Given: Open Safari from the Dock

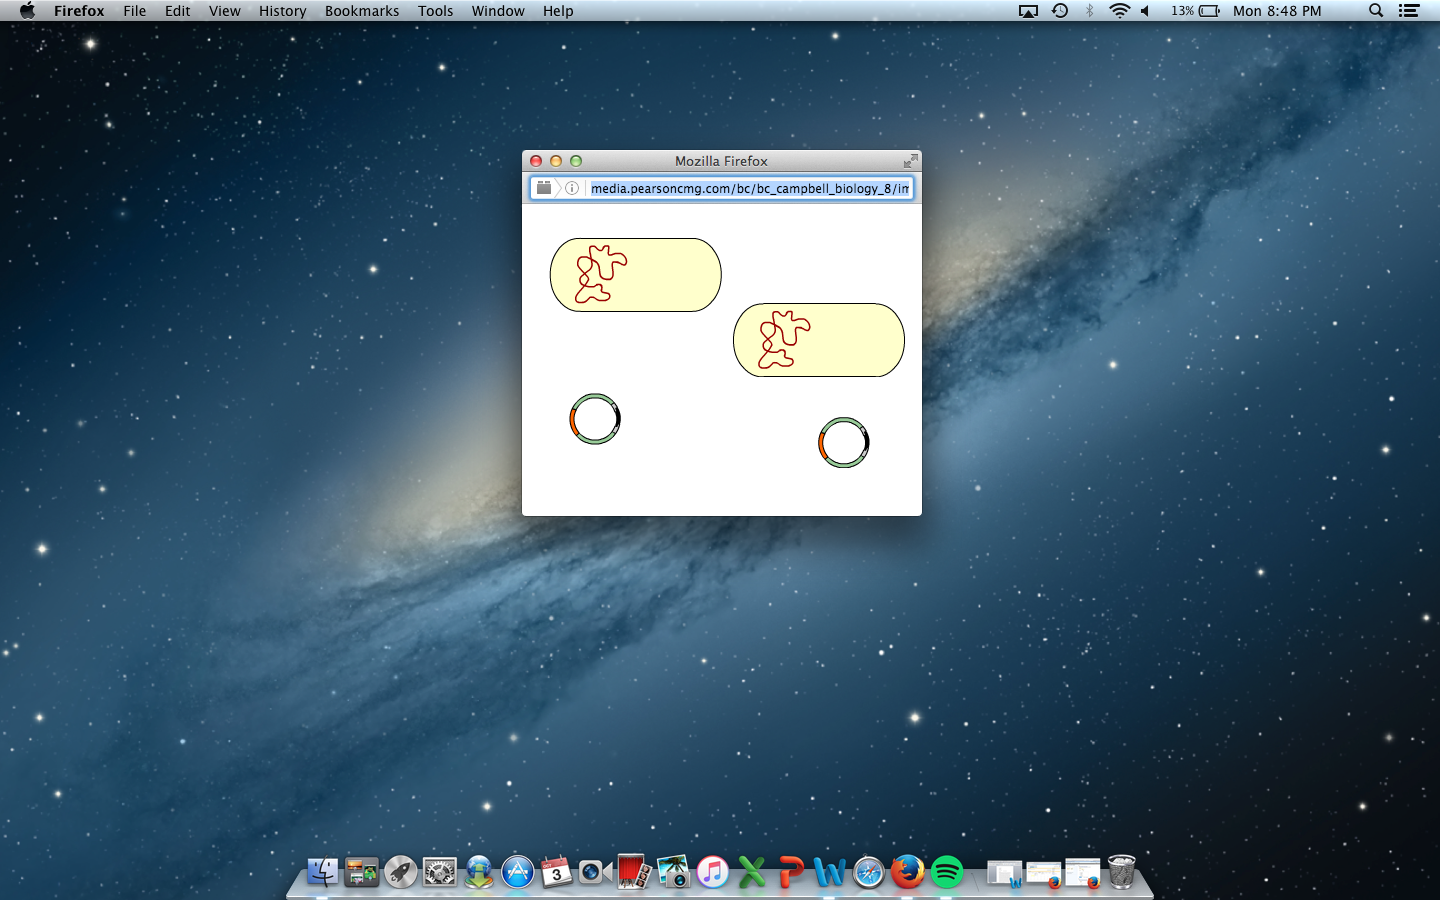Looking at the screenshot, I should [x=869, y=872].
